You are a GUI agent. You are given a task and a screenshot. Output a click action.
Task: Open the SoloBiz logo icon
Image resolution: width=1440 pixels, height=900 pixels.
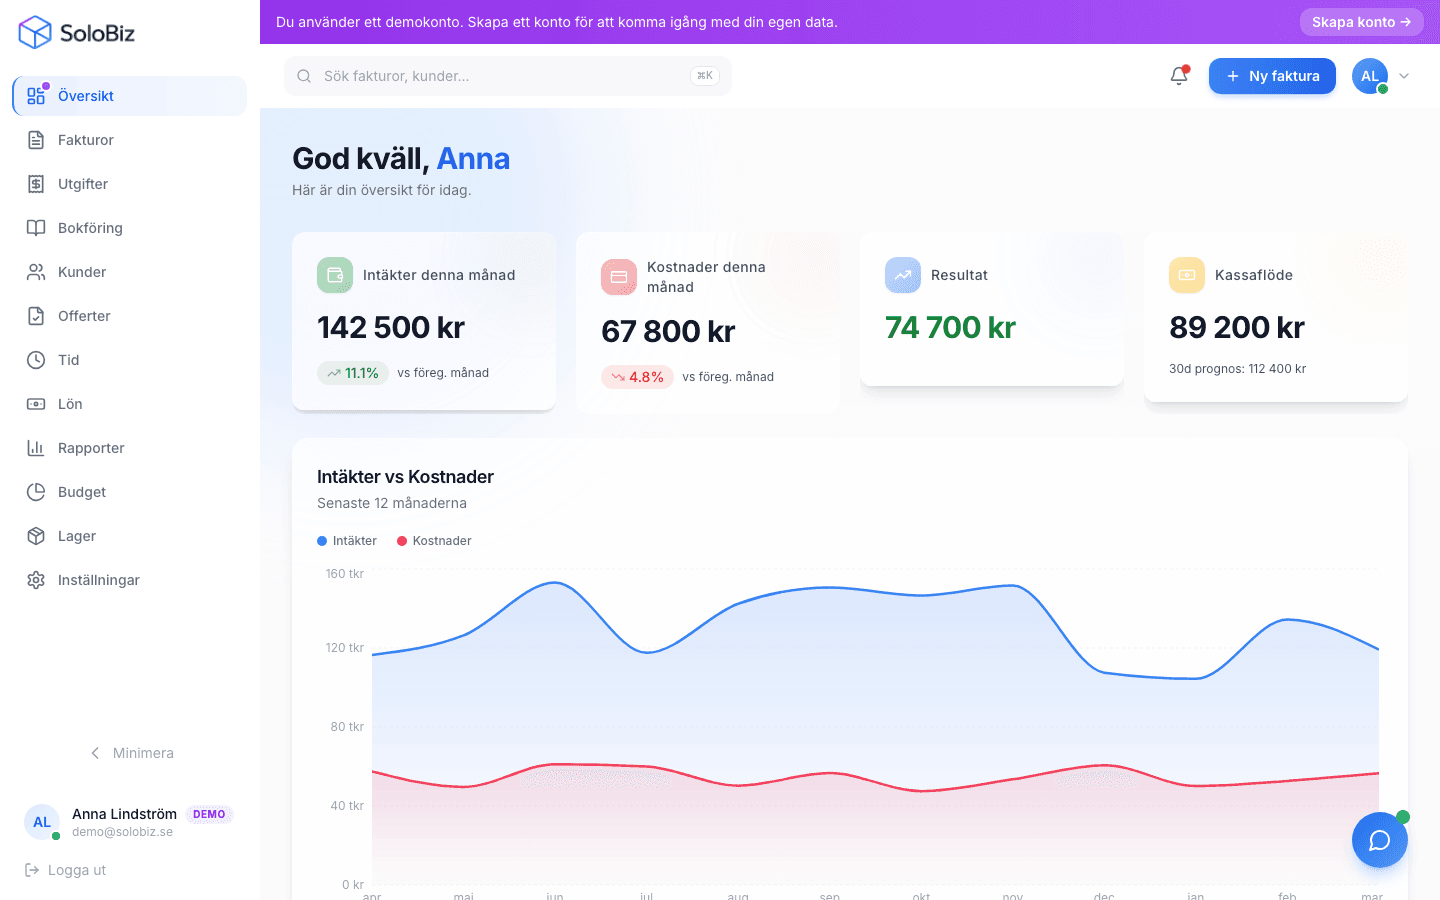point(33,32)
